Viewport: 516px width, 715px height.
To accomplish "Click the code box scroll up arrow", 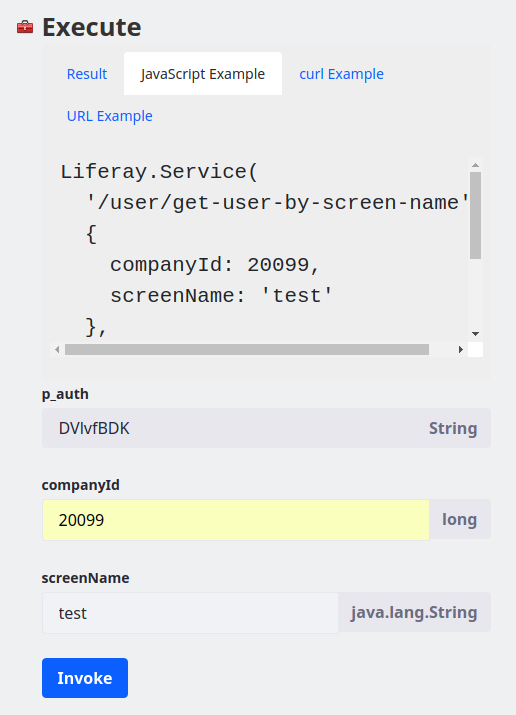I will [x=475, y=165].
